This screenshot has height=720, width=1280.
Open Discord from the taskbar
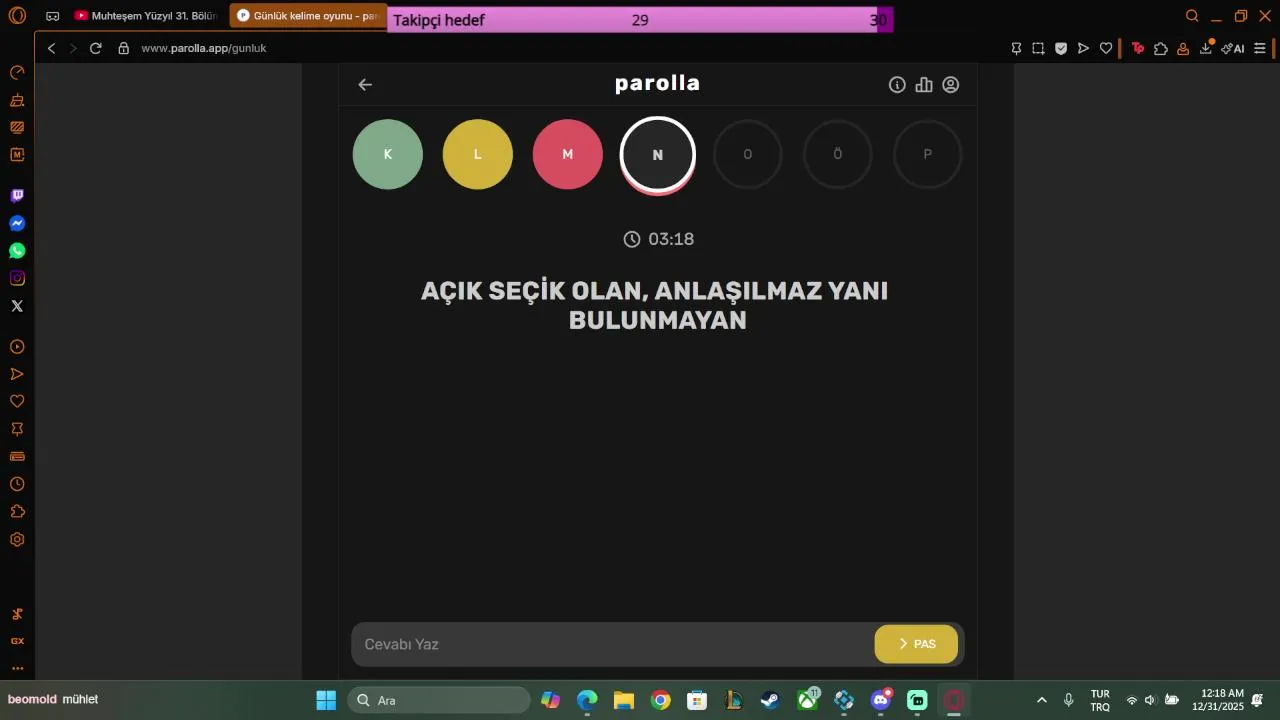coord(881,700)
